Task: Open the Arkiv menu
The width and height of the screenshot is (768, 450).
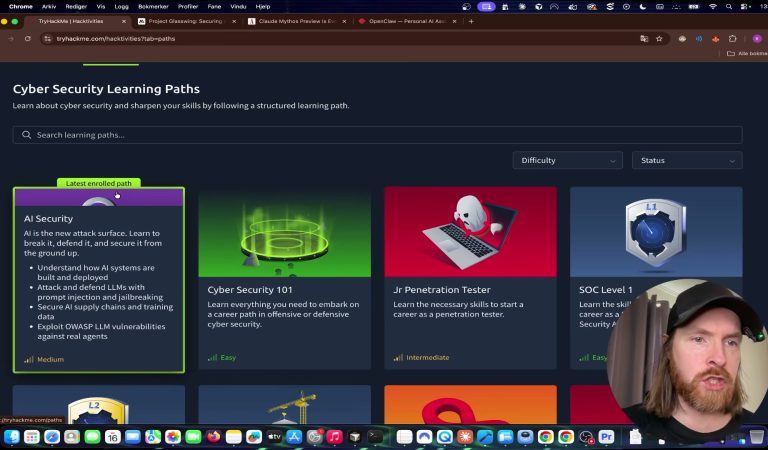Action: (x=49, y=6)
